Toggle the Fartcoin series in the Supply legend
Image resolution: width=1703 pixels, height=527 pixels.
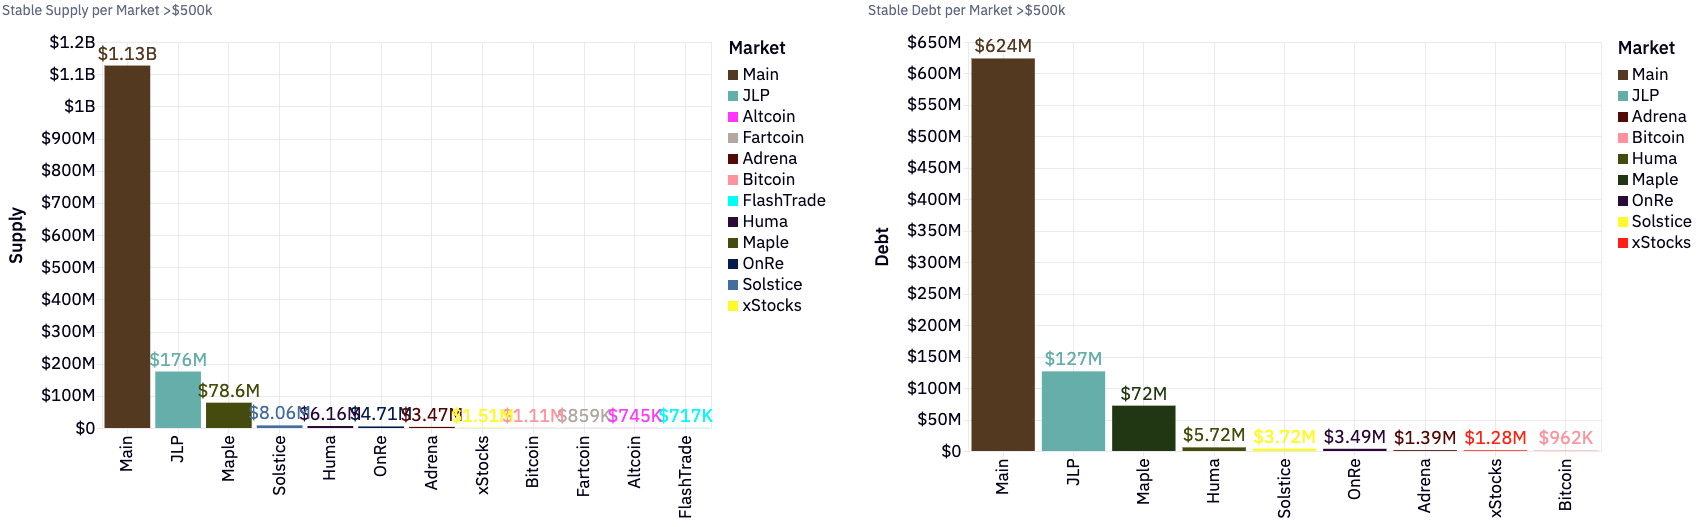(772, 138)
